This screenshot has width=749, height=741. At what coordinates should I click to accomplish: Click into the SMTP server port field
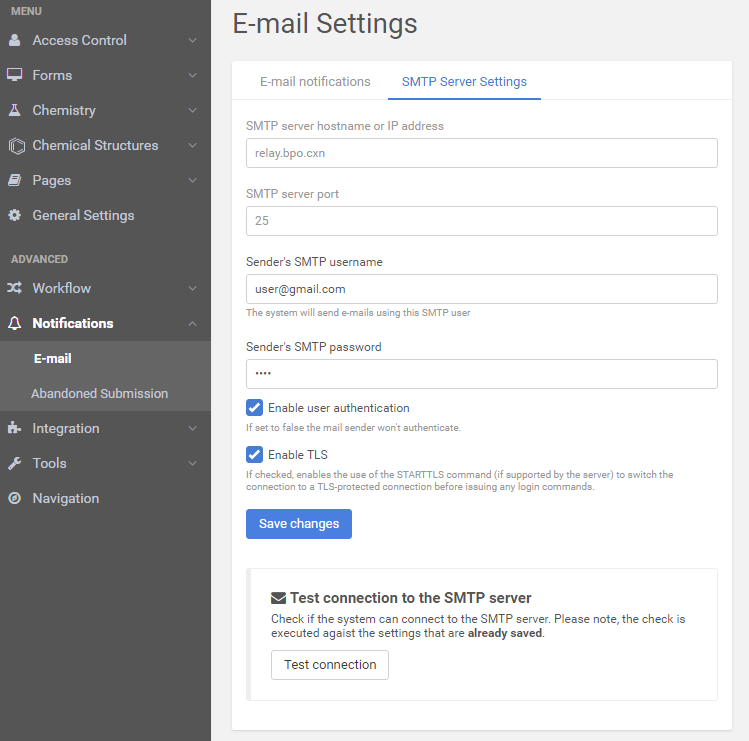[481, 221]
